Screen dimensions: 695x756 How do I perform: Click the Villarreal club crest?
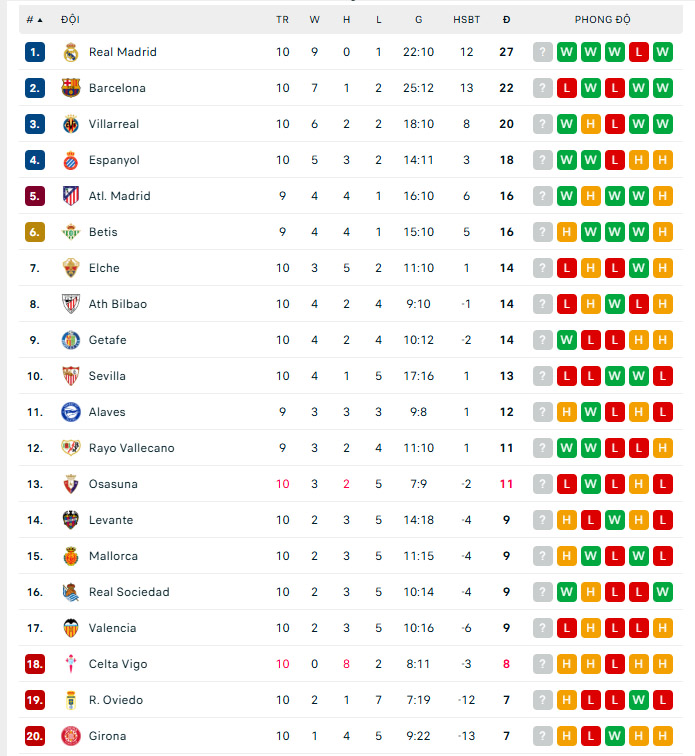coord(70,124)
